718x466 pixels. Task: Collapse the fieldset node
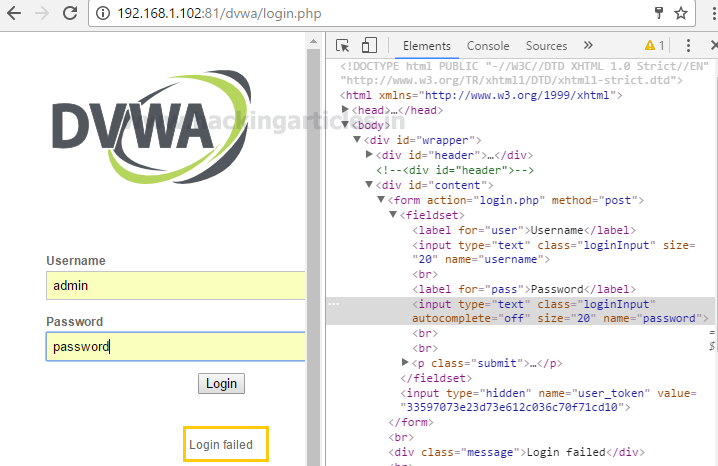point(393,214)
